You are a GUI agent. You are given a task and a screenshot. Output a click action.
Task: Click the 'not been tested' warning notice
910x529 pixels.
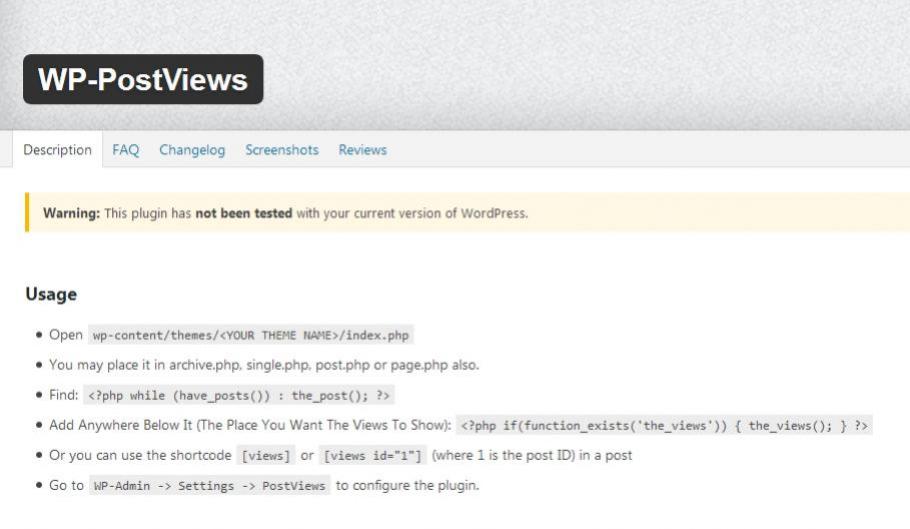coord(467,213)
